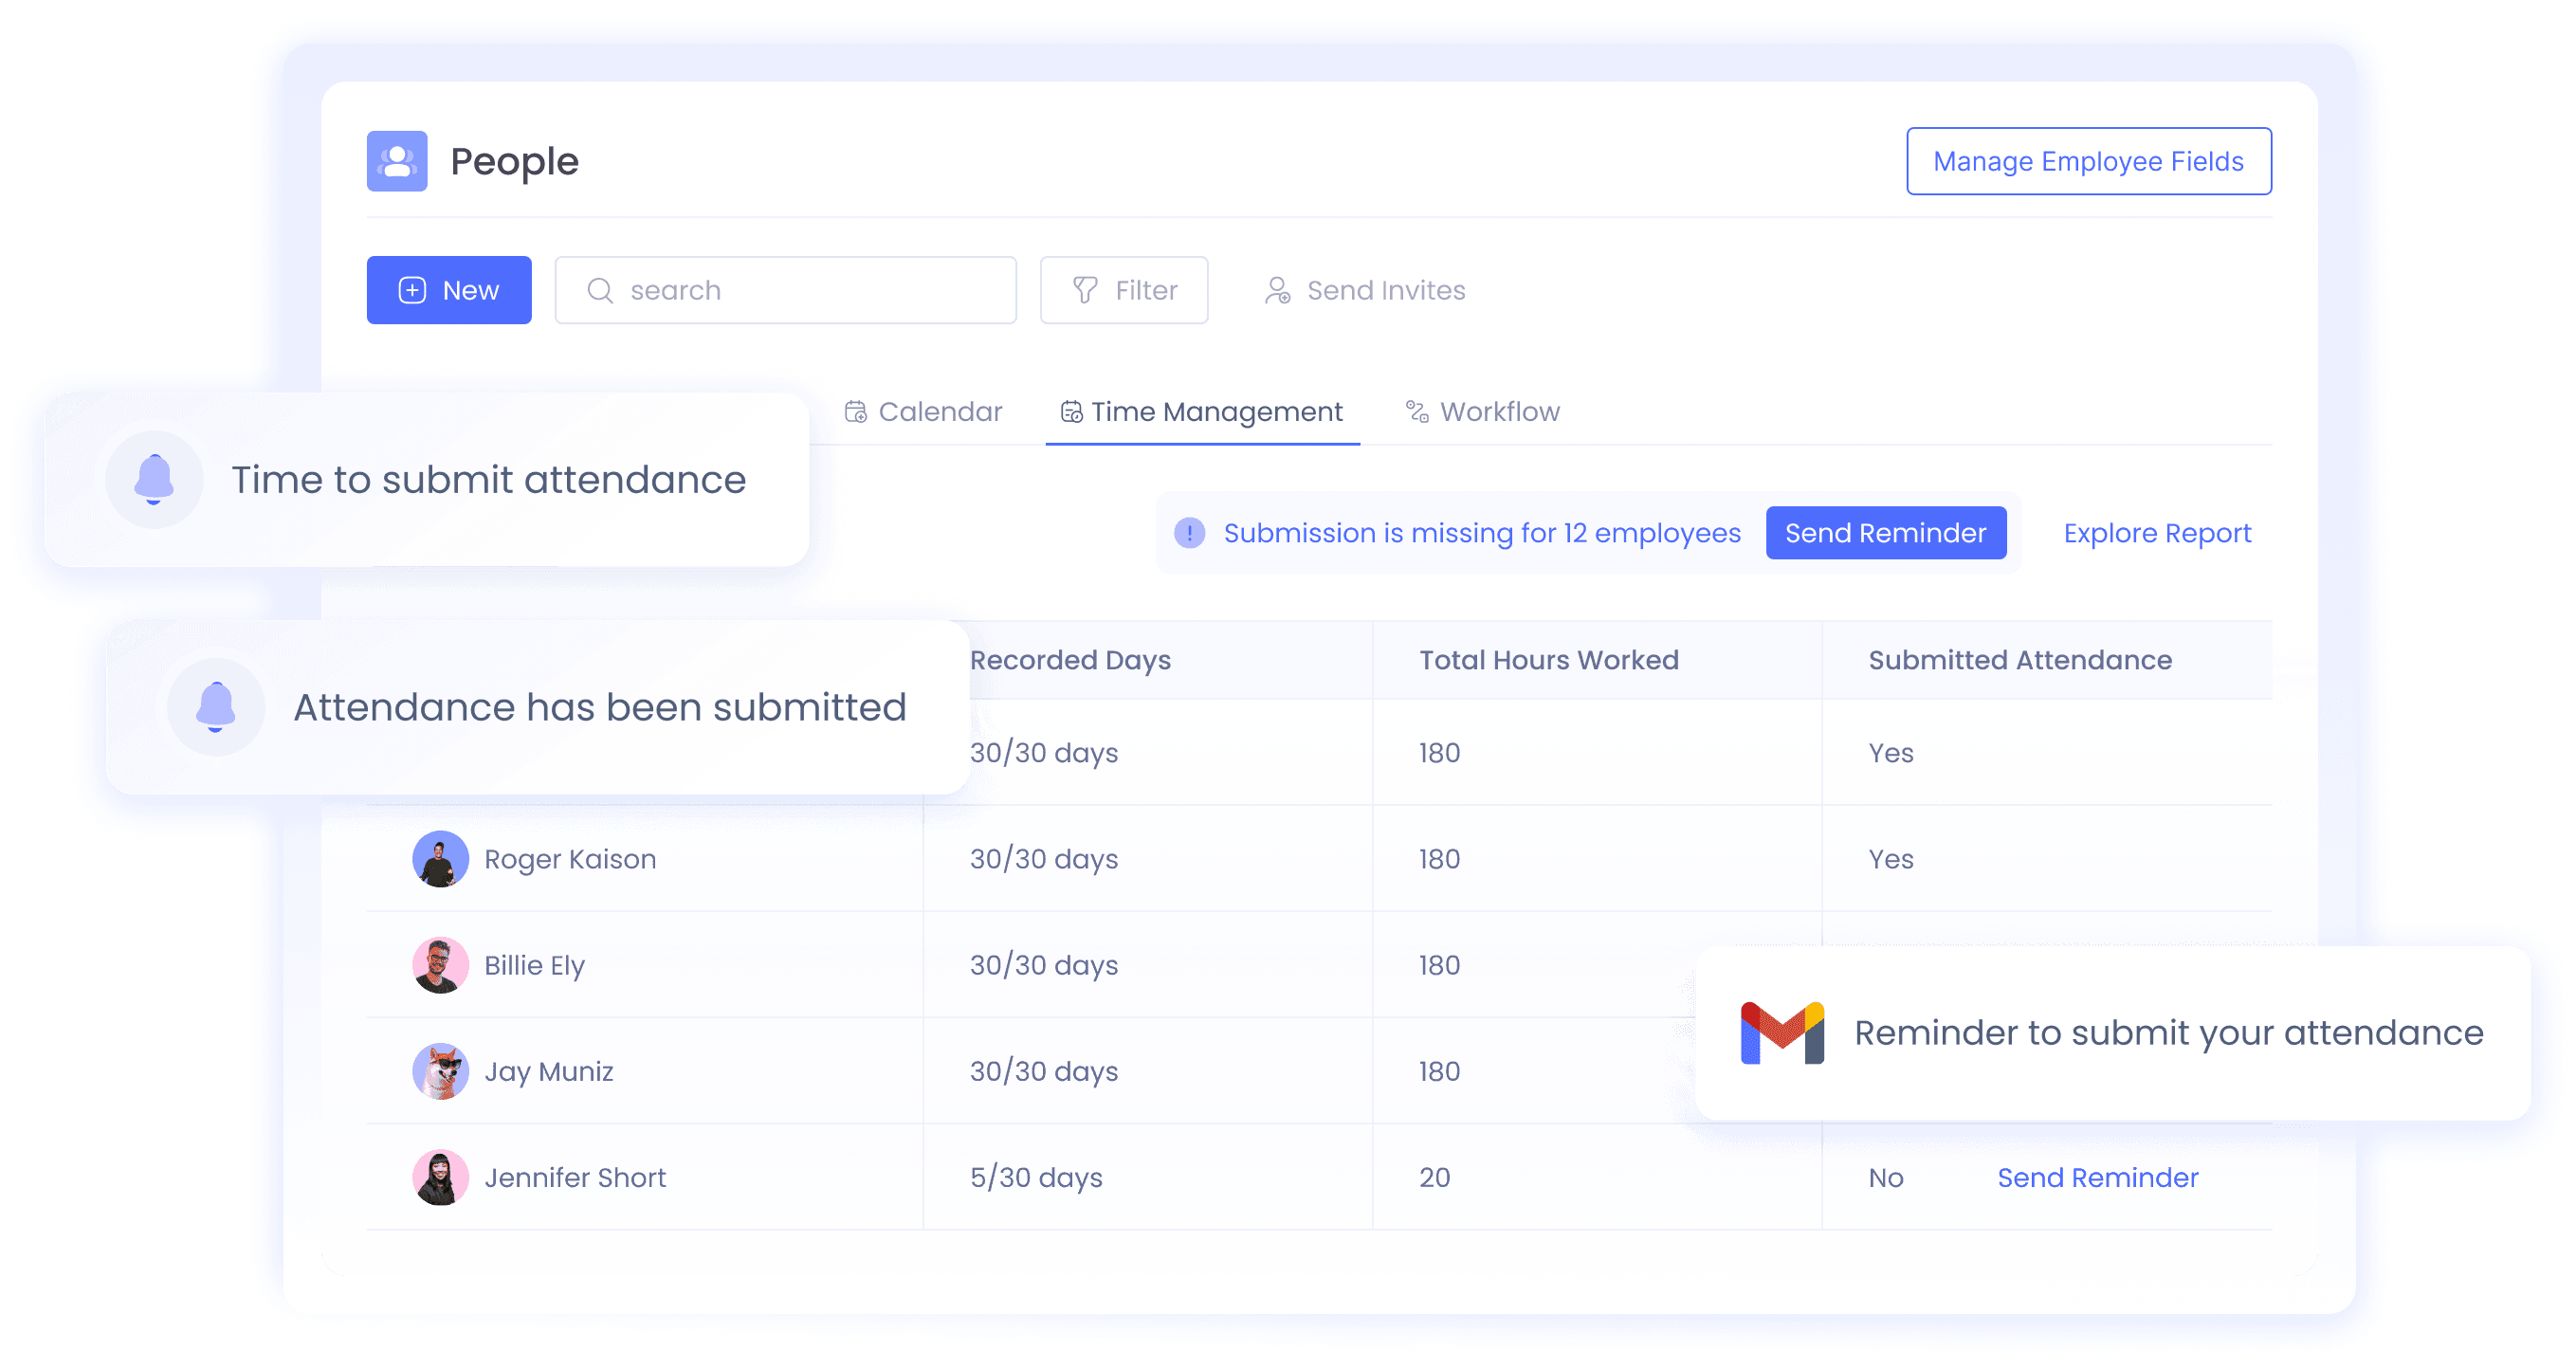This screenshot has height=1370, width=2576.
Task: Expand the Filter dropdown options
Action: pyautogui.click(x=1124, y=290)
